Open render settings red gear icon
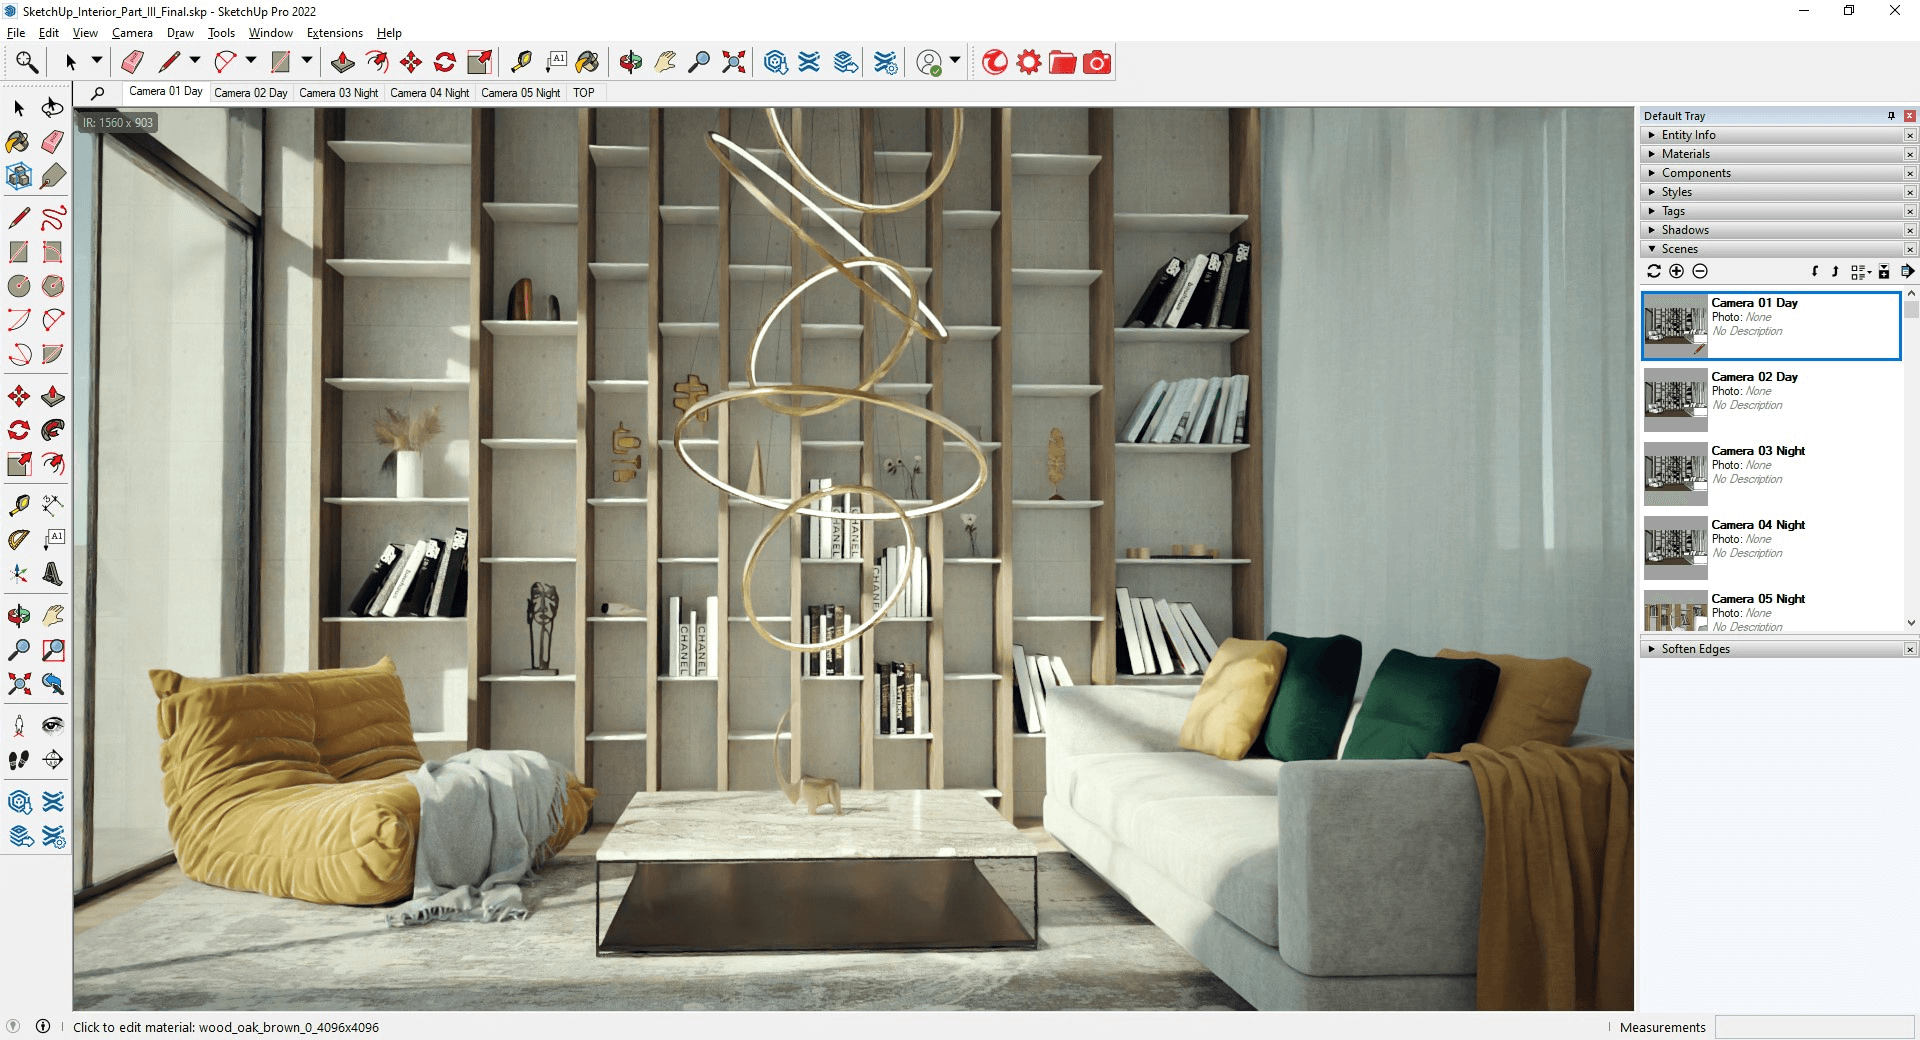Viewport: 1920px width, 1040px height. tap(1028, 62)
